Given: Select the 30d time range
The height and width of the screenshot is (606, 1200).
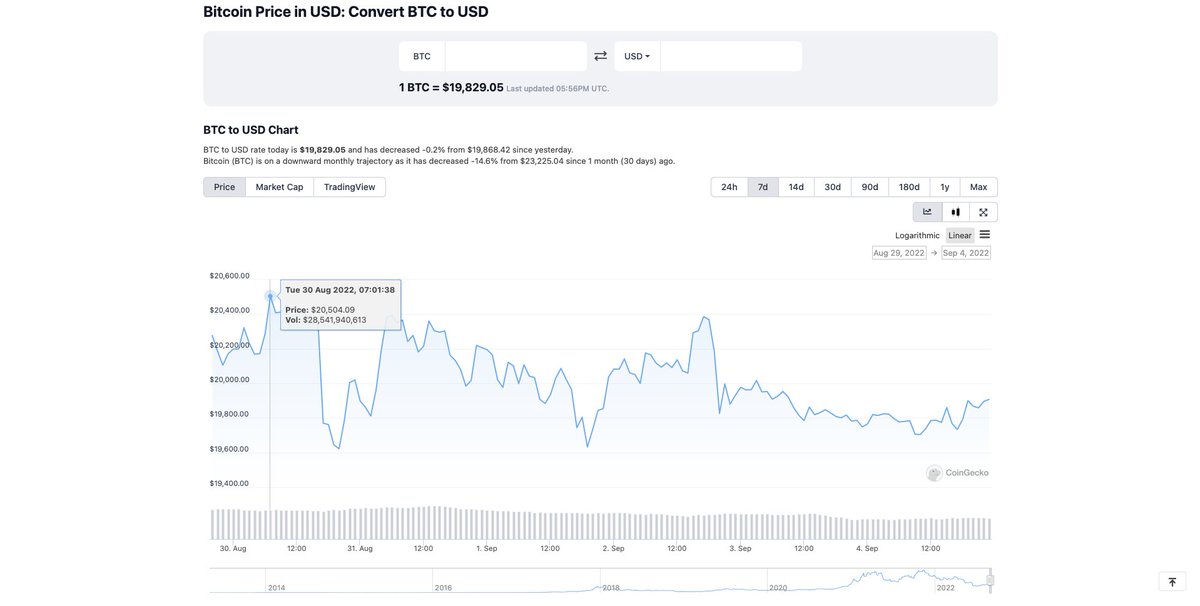Looking at the screenshot, I should [x=832, y=187].
